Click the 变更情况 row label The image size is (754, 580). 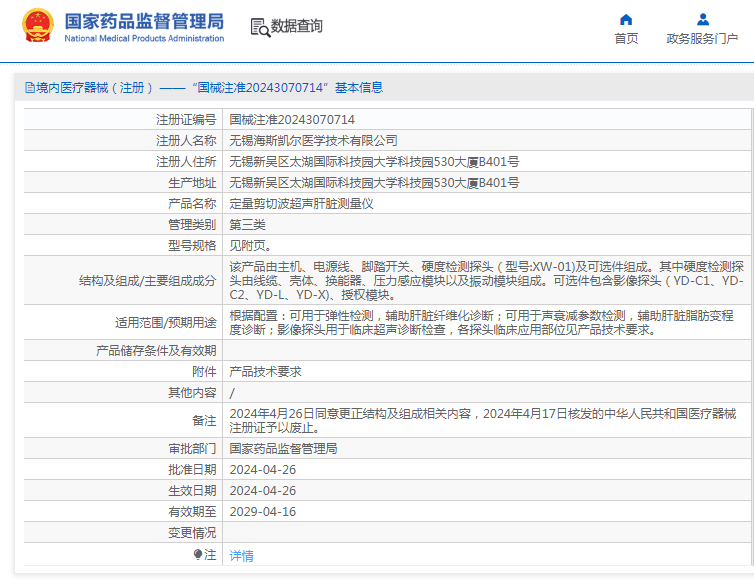pos(192,533)
